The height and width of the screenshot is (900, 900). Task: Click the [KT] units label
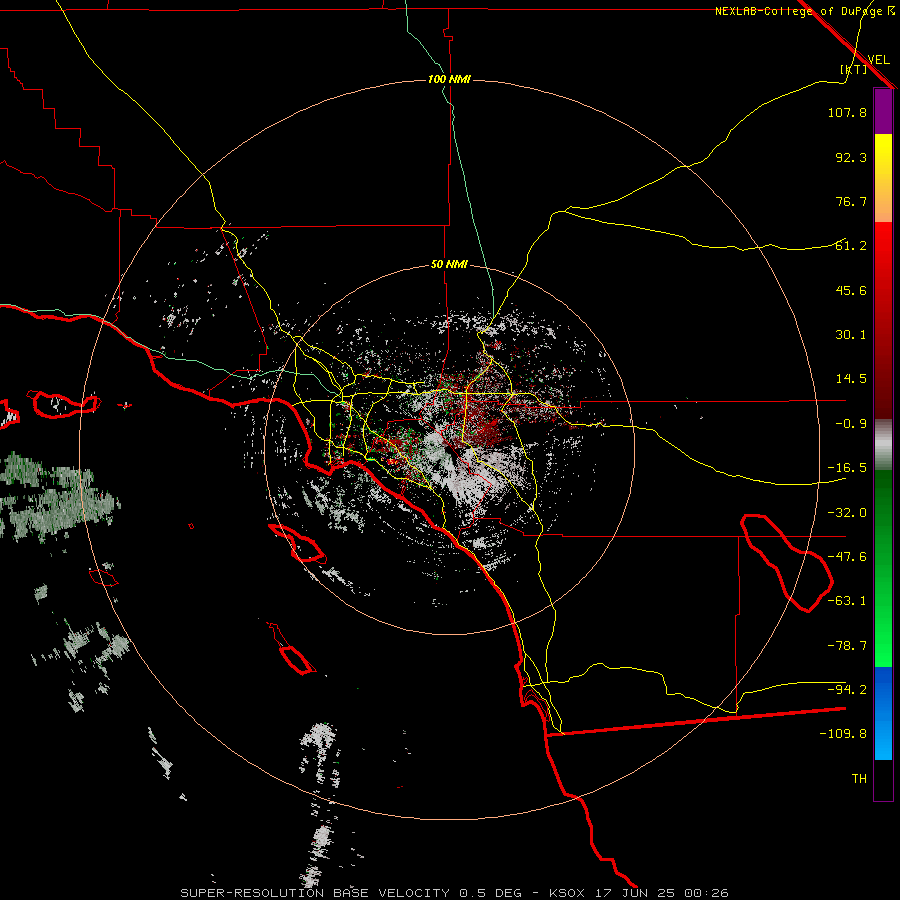[854, 69]
